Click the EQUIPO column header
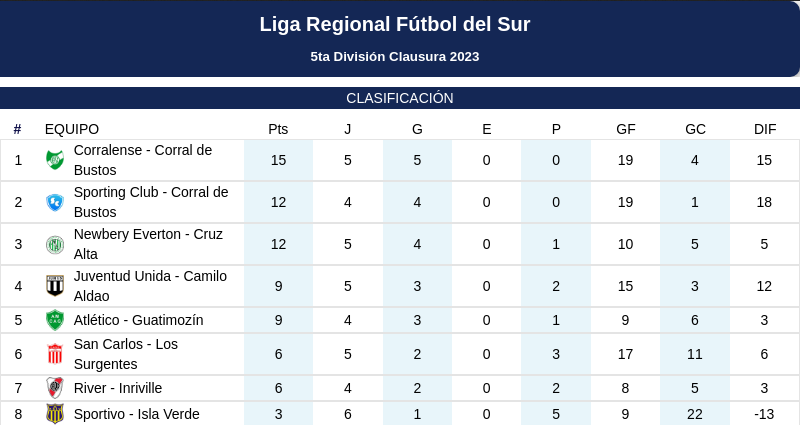 click(x=72, y=129)
